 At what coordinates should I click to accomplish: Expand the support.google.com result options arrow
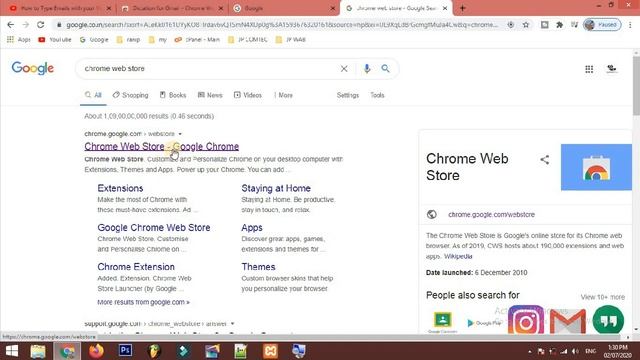pos(232,324)
